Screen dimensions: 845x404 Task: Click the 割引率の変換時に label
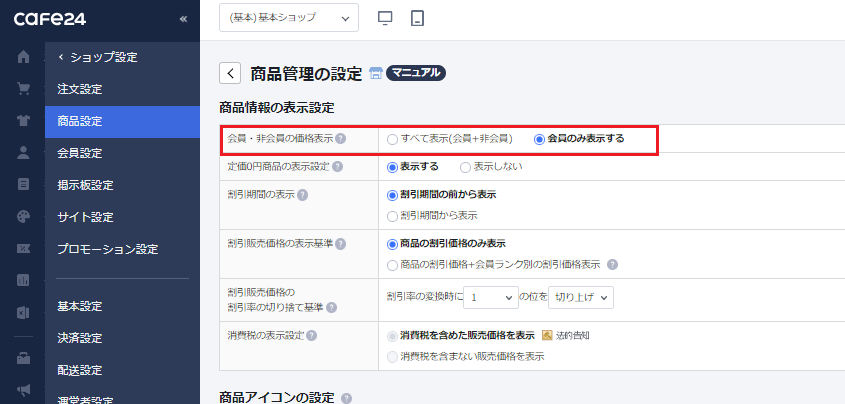424,297
